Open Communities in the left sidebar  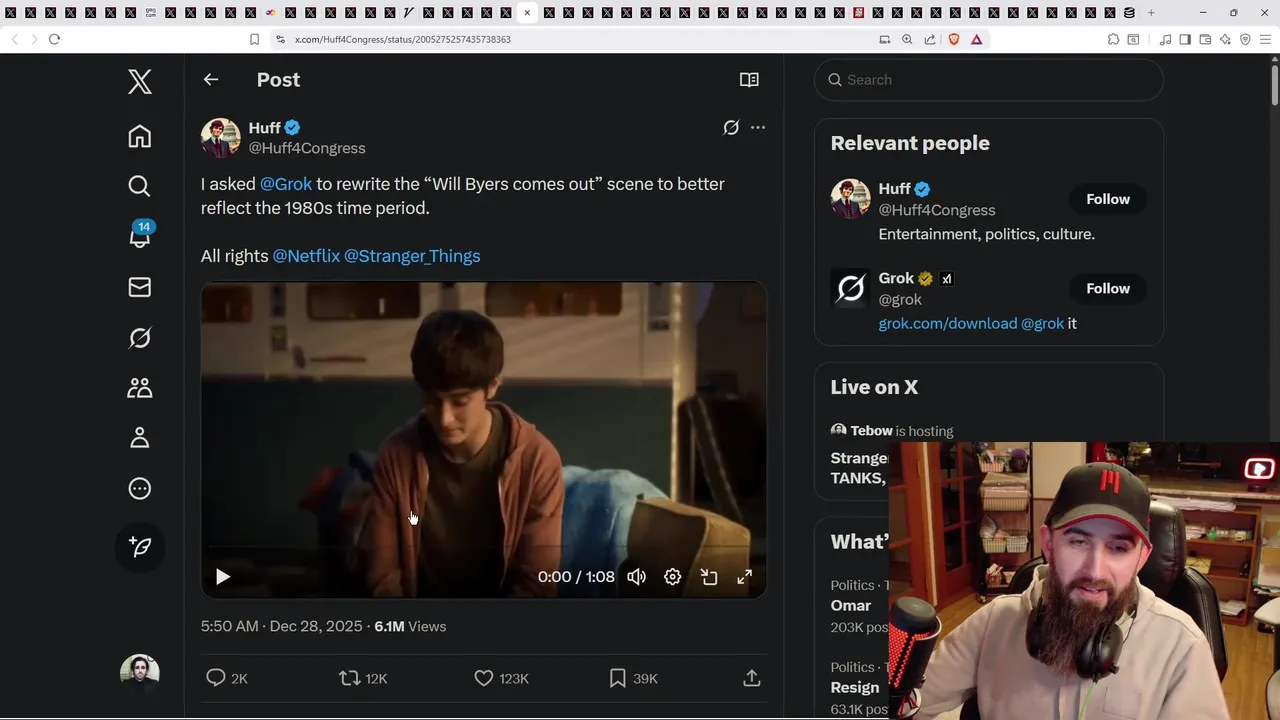140,388
